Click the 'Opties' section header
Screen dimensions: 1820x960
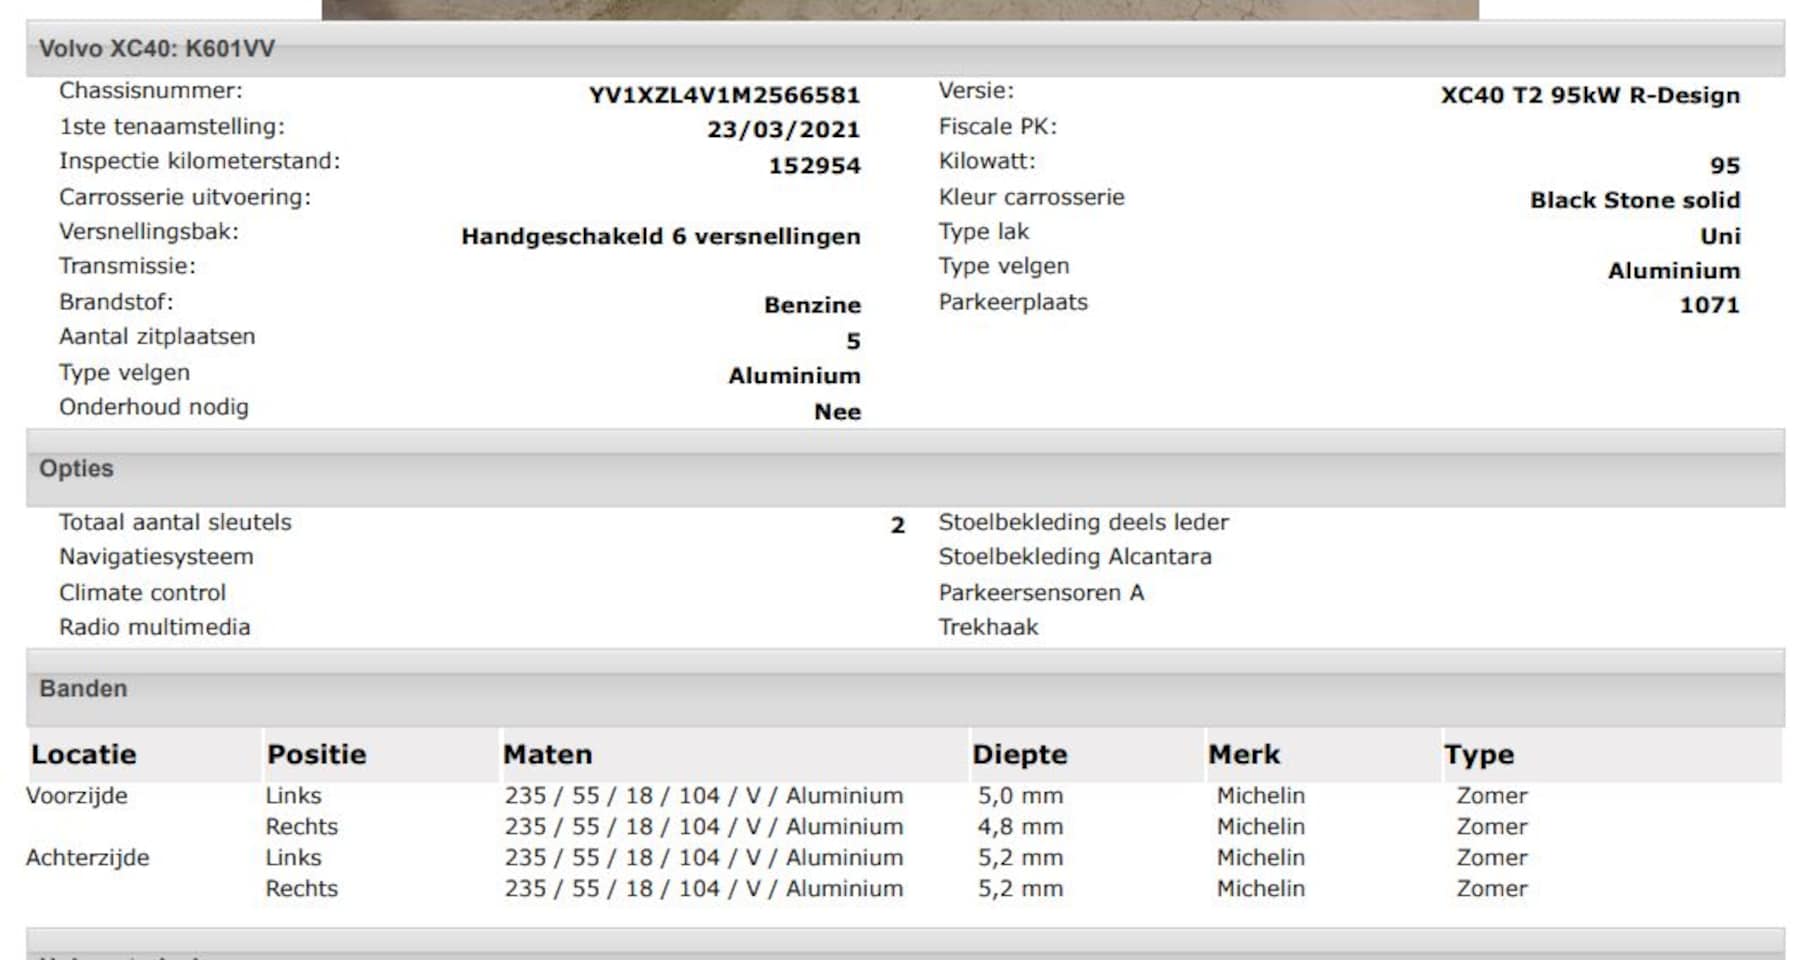tap(905, 469)
